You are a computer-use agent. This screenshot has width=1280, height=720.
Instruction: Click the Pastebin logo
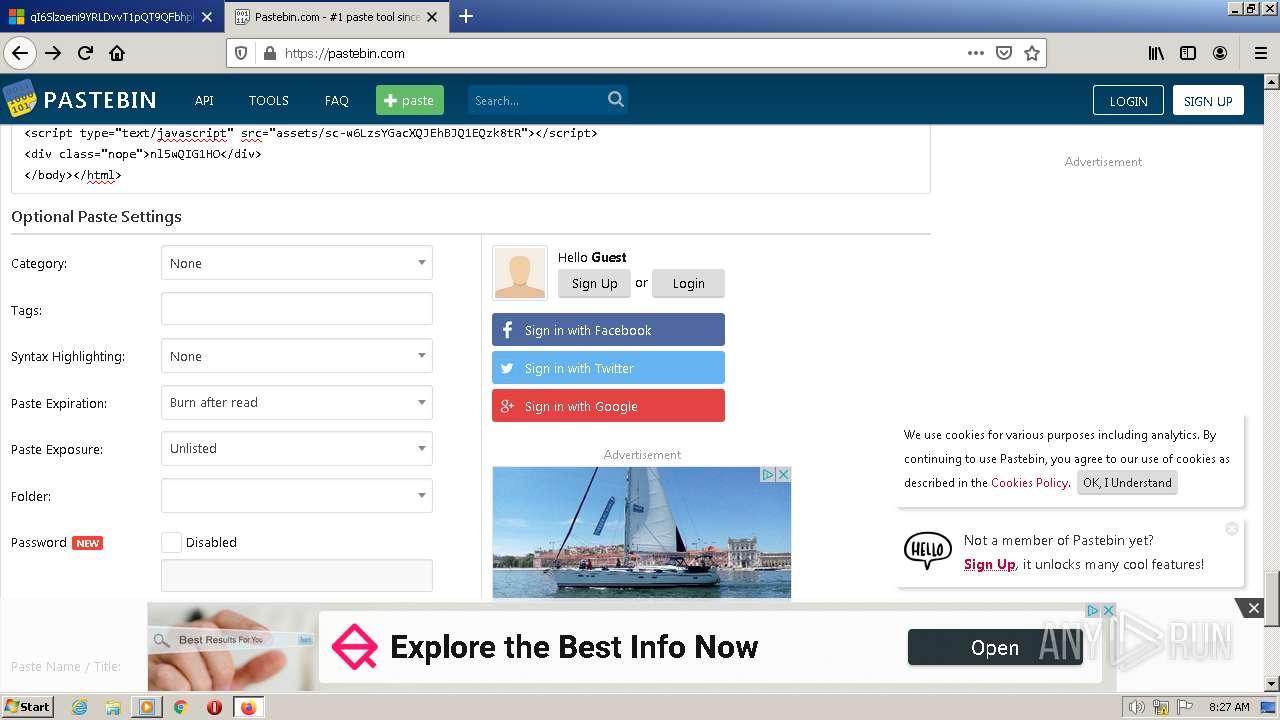tap(80, 99)
